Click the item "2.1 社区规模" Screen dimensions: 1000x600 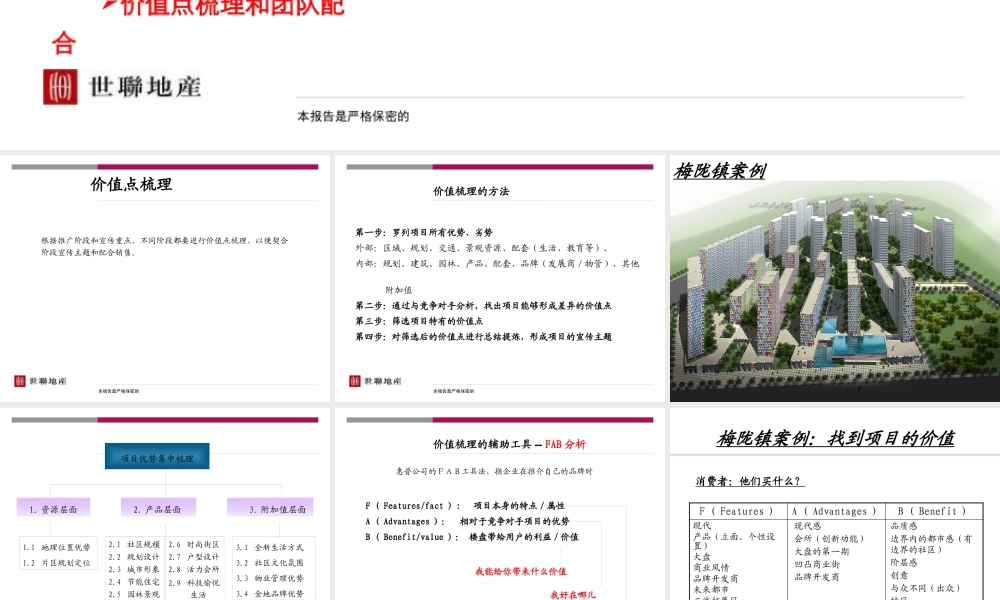point(134,545)
